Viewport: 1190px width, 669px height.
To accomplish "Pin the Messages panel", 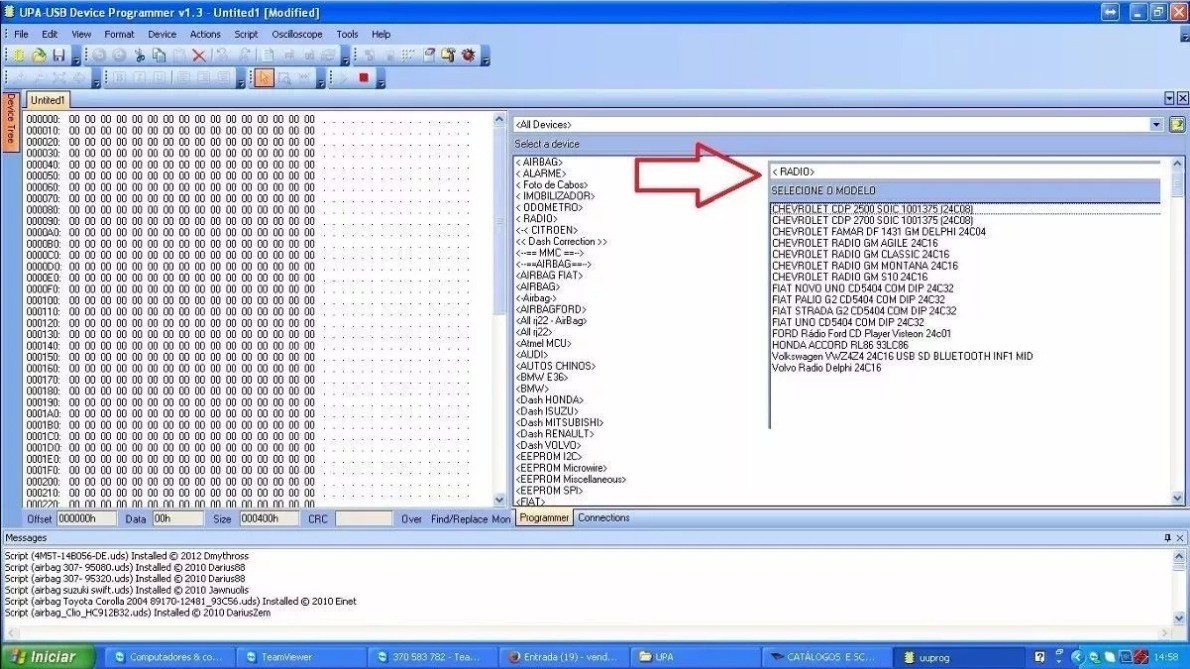I will (1167, 538).
